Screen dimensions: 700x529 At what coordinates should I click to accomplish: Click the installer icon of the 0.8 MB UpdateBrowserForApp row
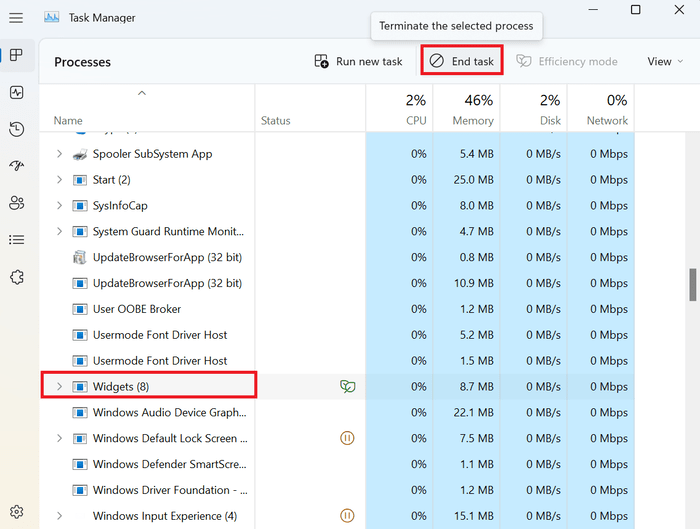point(80,258)
